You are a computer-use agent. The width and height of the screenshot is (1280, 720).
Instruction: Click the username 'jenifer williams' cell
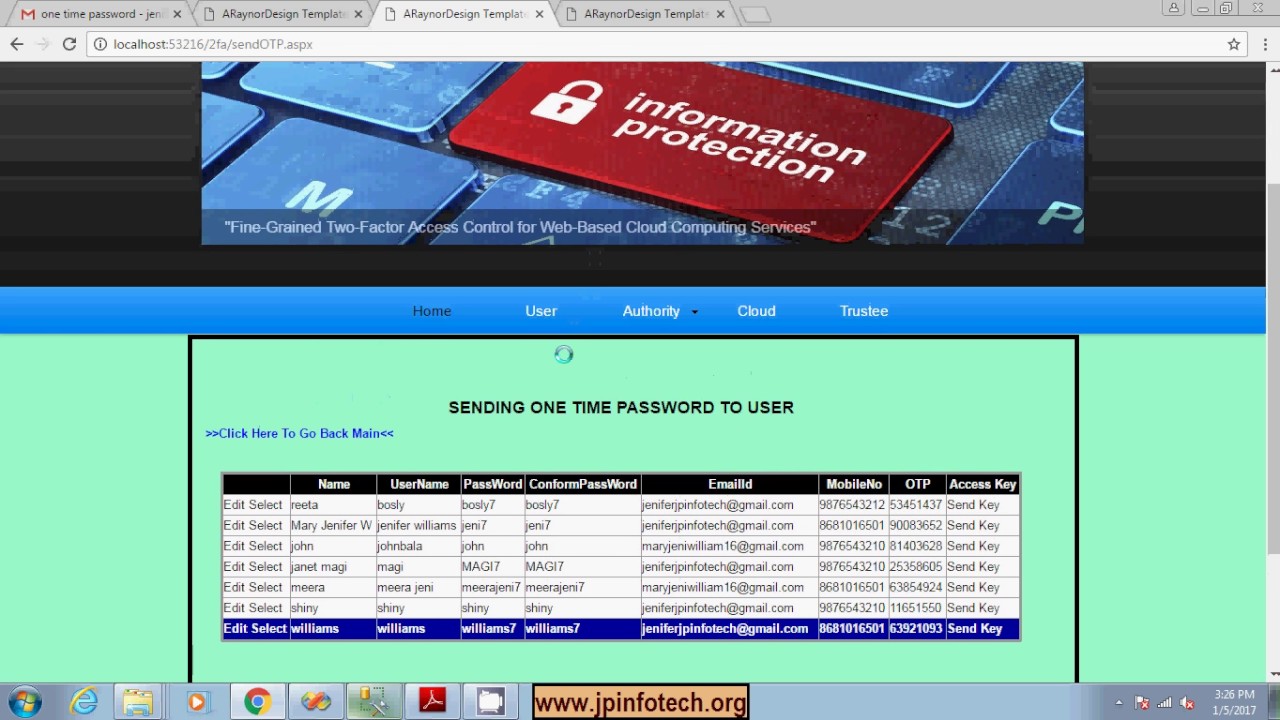(x=416, y=525)
